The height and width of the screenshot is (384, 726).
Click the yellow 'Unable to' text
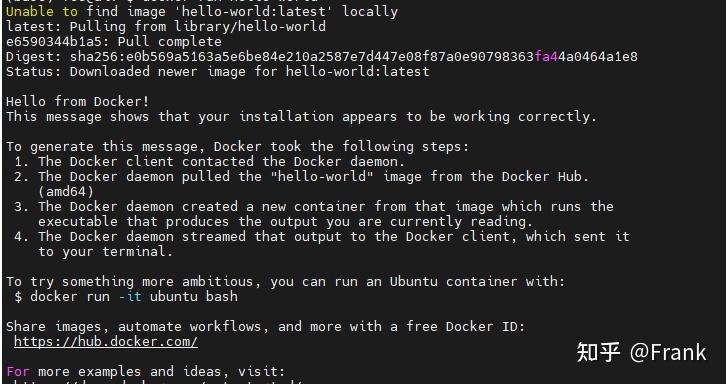coord(42,12)
